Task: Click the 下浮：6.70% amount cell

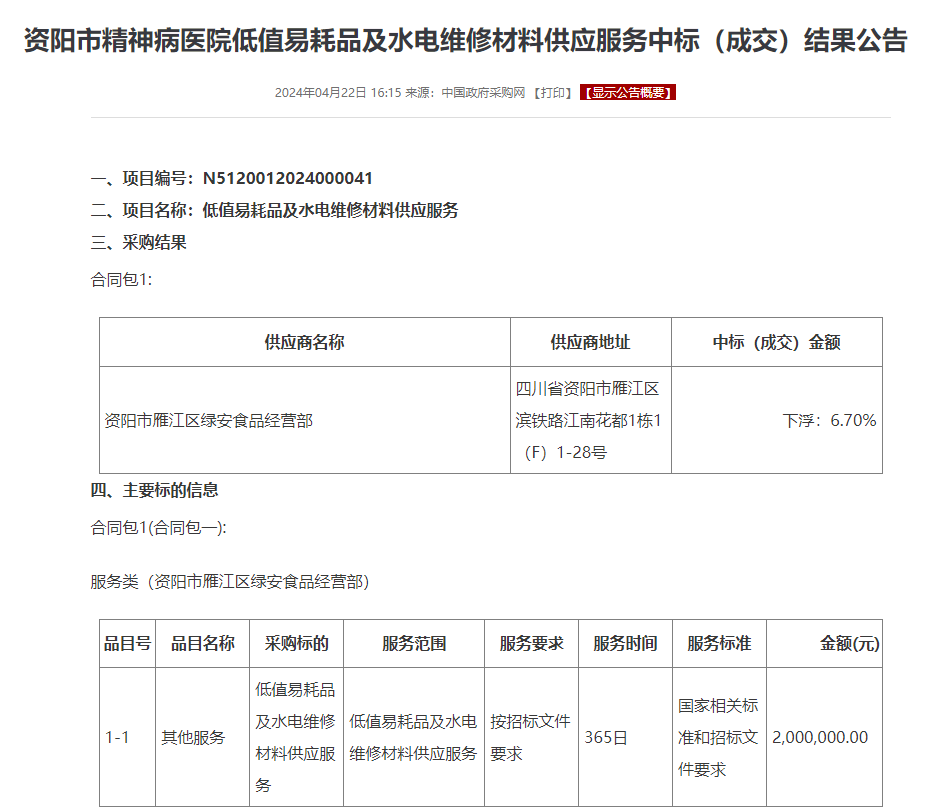Action: click(x=777, y=420)
